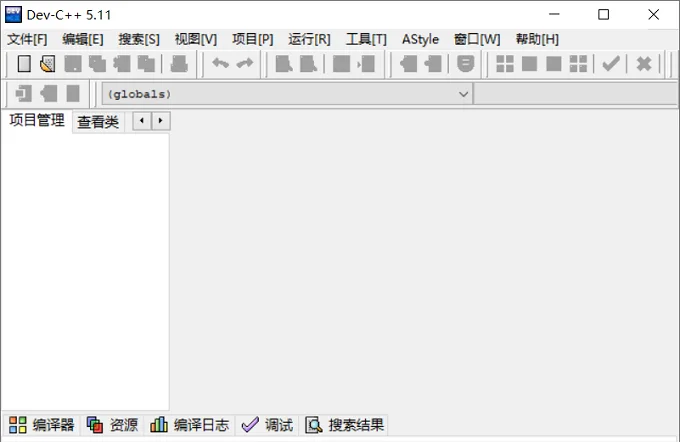Open the 窗口[W] menu
680x442 pixels.
point(477,39)
